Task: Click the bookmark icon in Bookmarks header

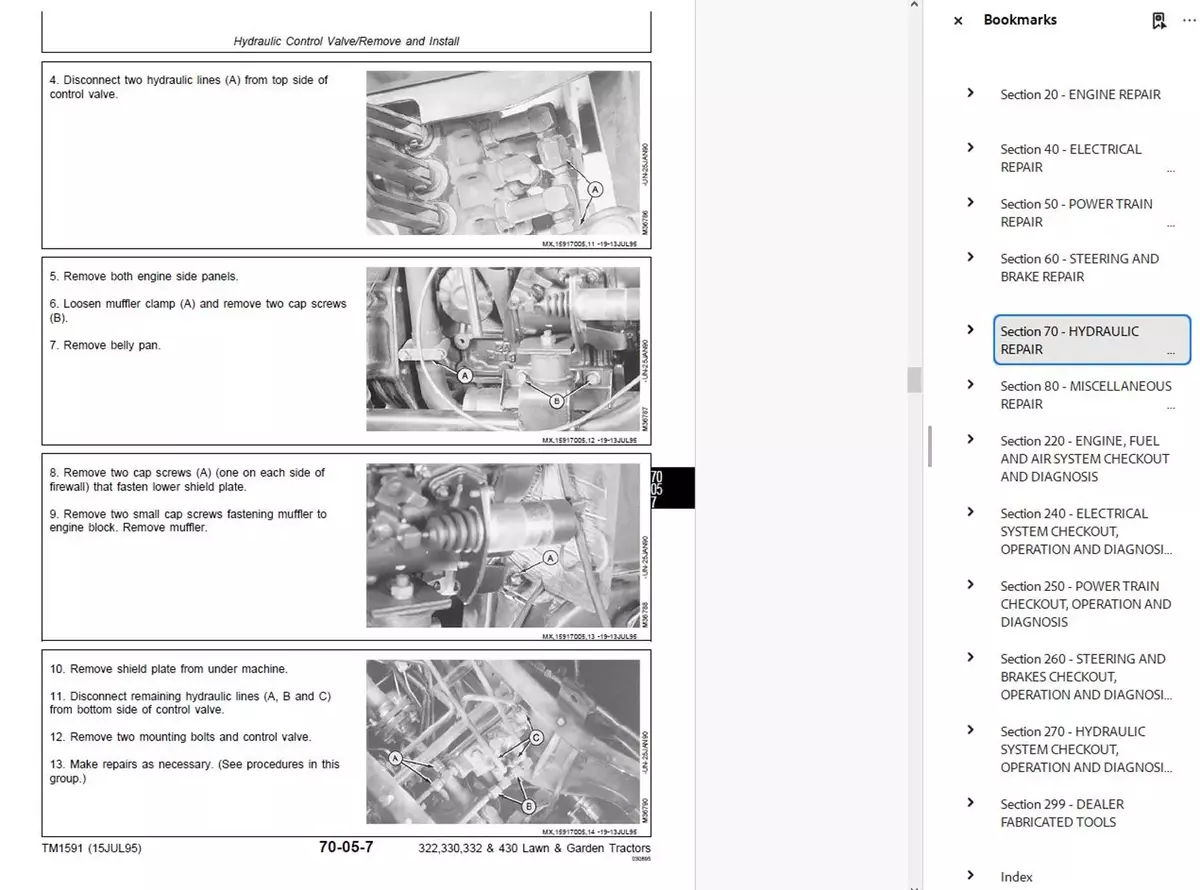Action: pos(1159,20)
